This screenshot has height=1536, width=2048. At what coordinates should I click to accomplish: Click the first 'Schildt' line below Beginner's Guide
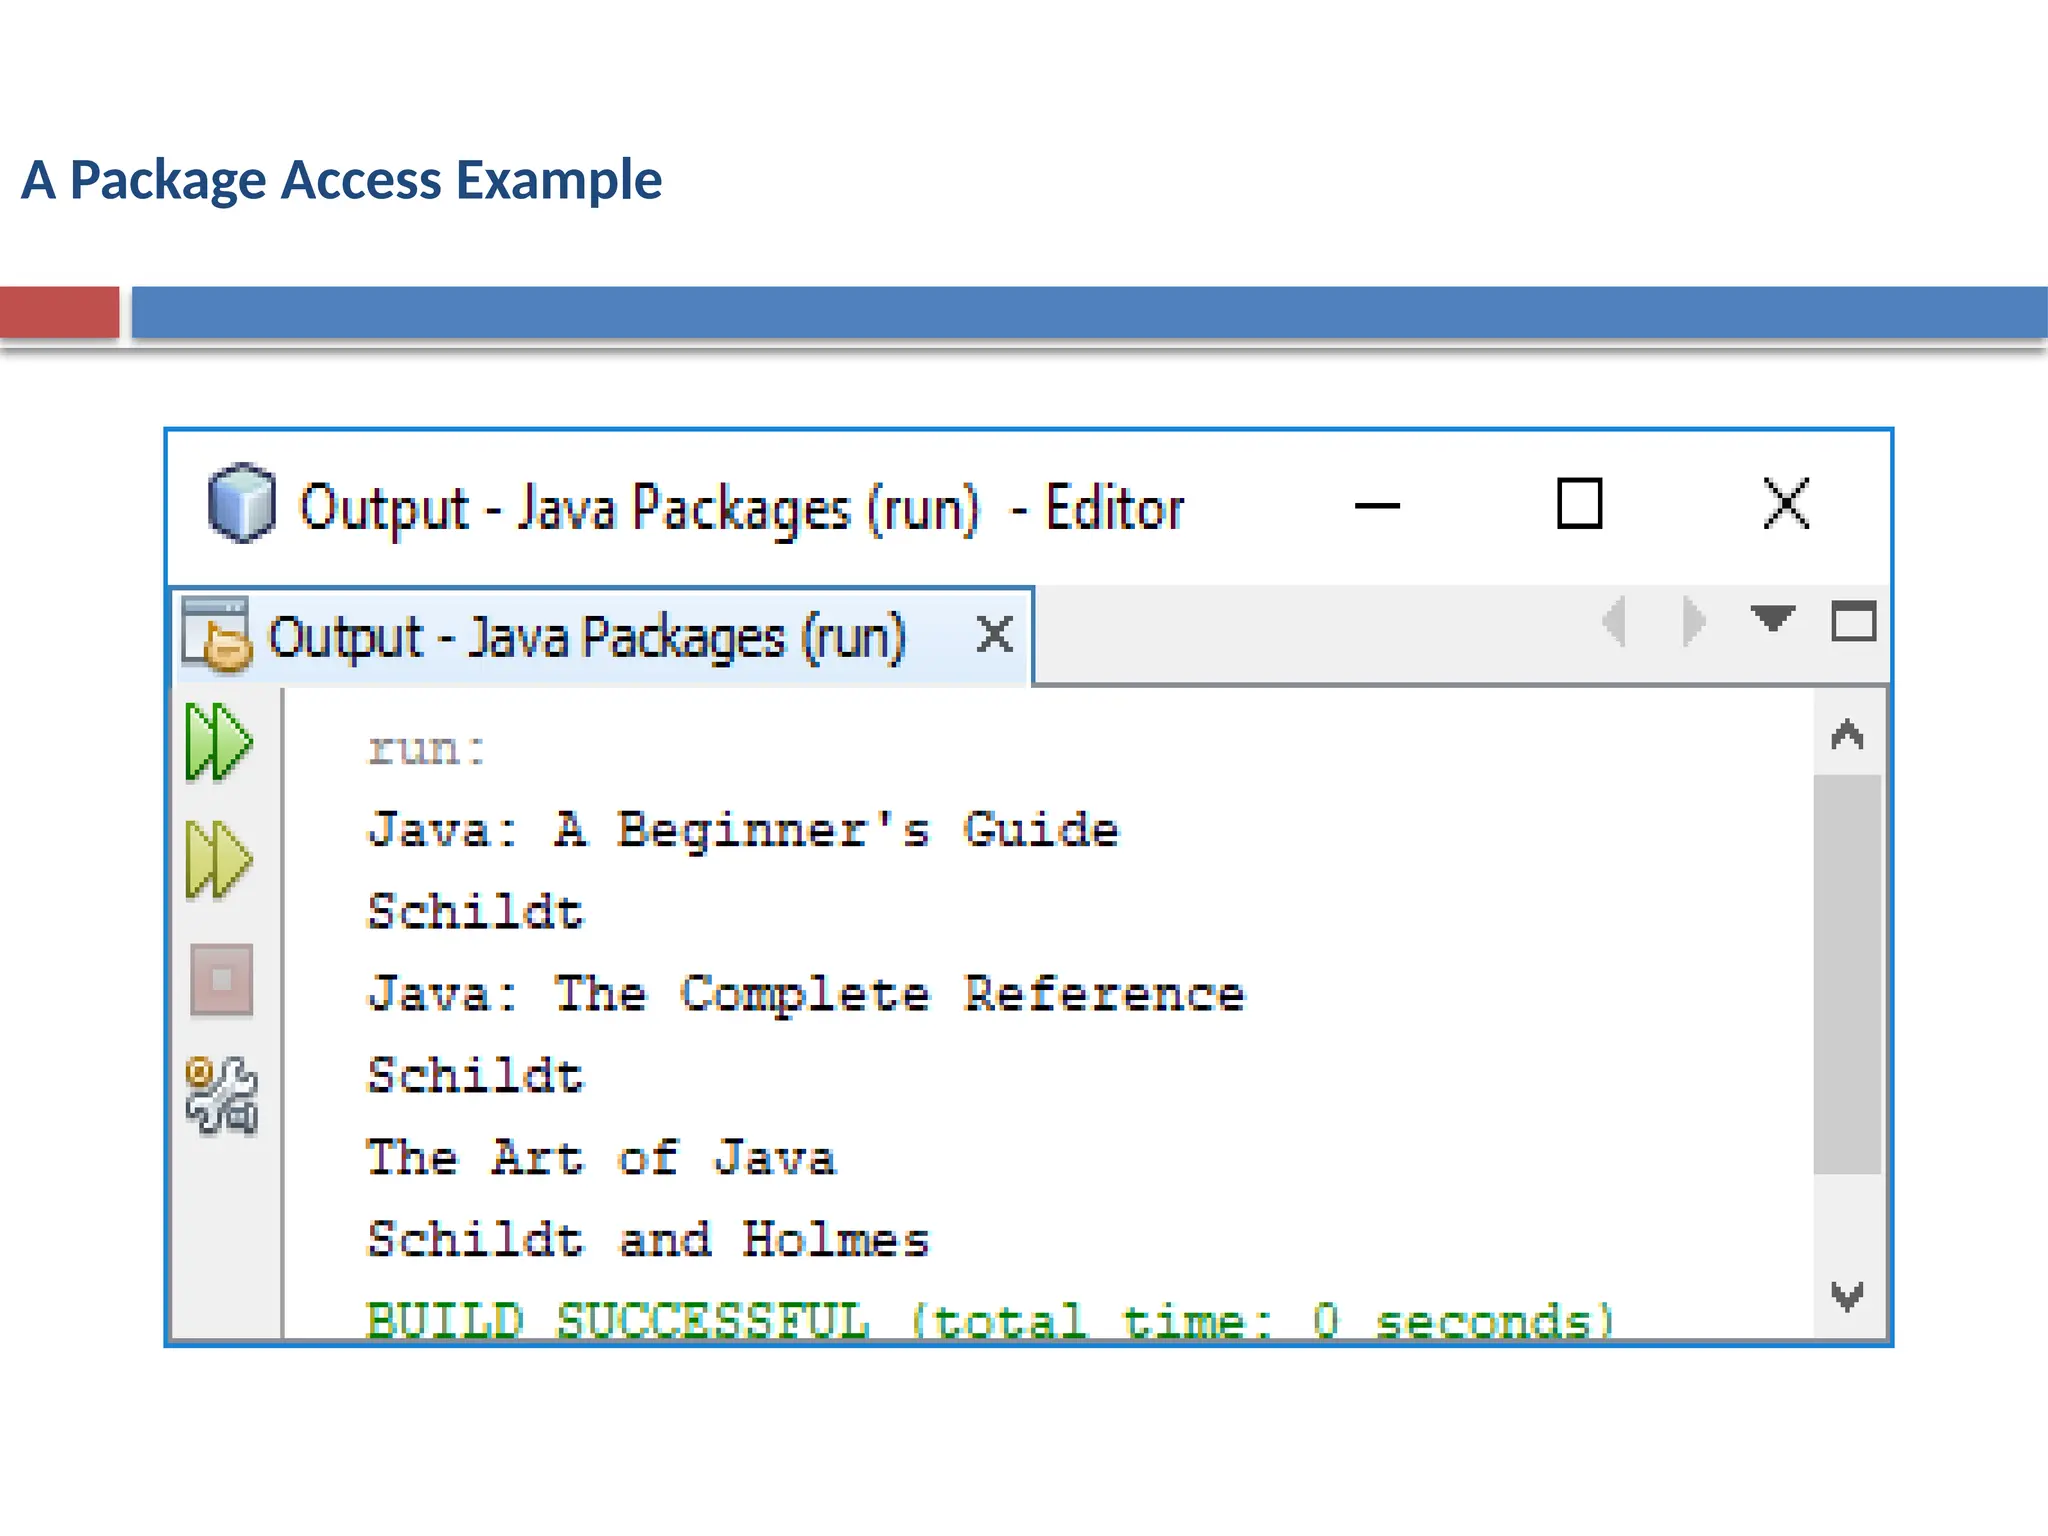click(475, 912)
